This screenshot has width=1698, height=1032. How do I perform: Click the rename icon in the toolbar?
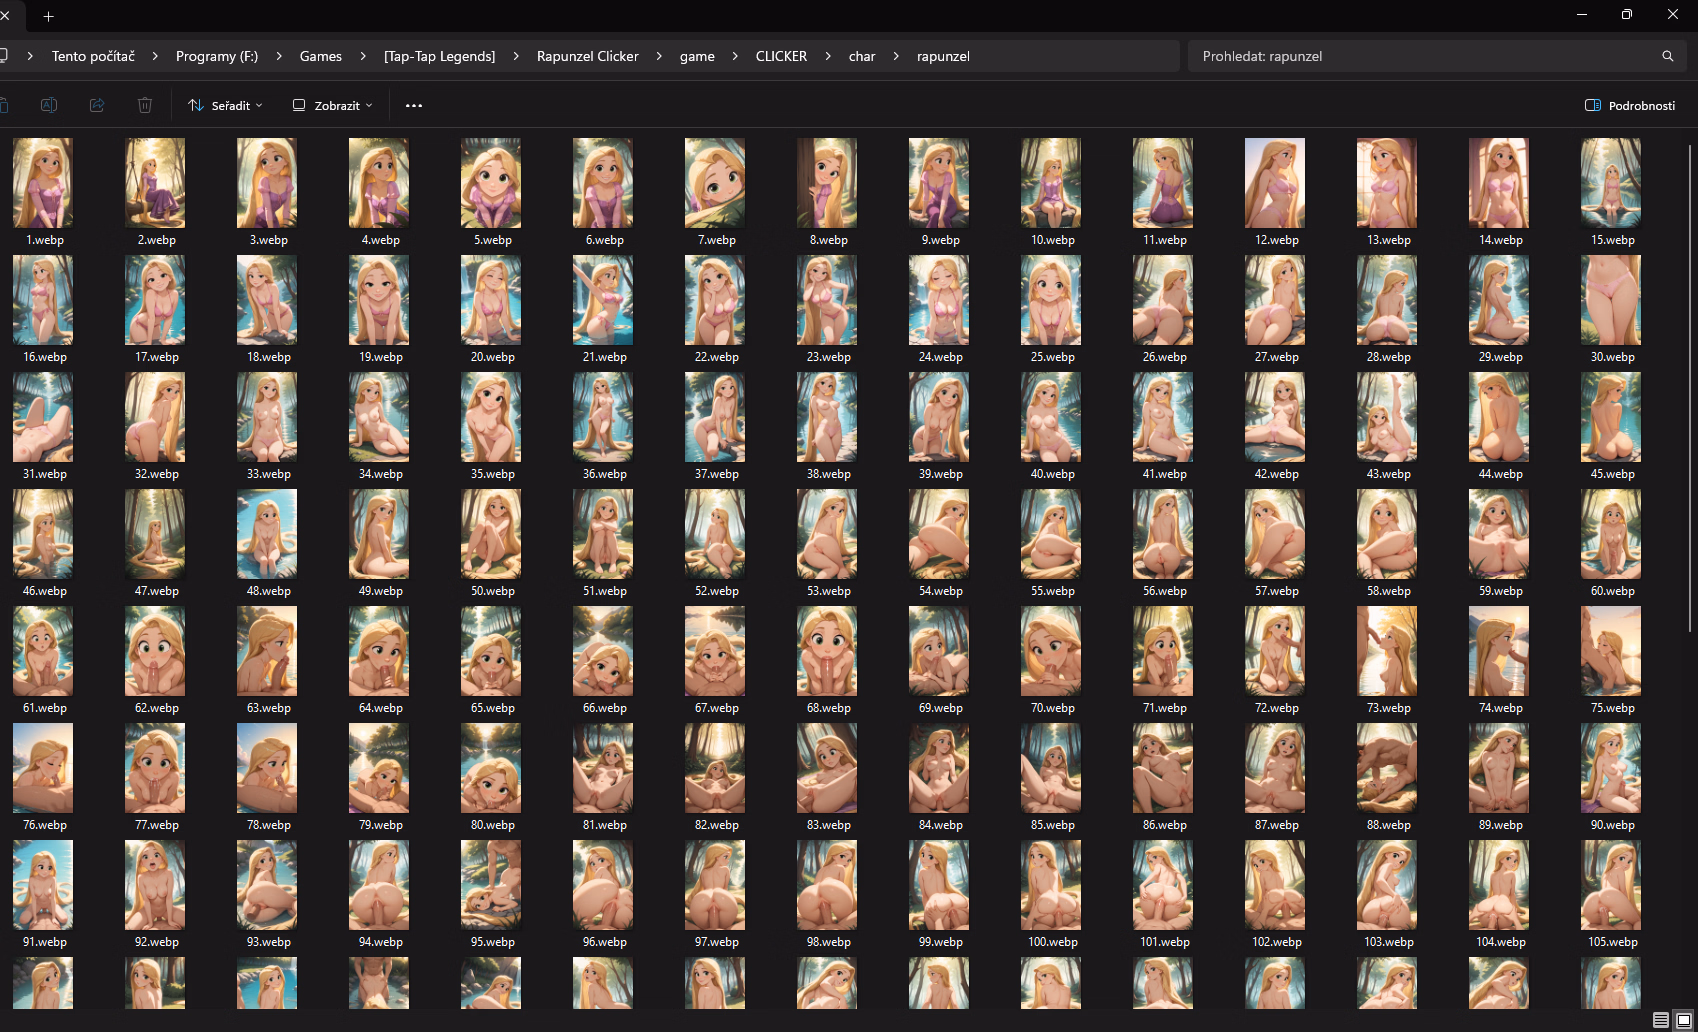click(x=48, y=105)
